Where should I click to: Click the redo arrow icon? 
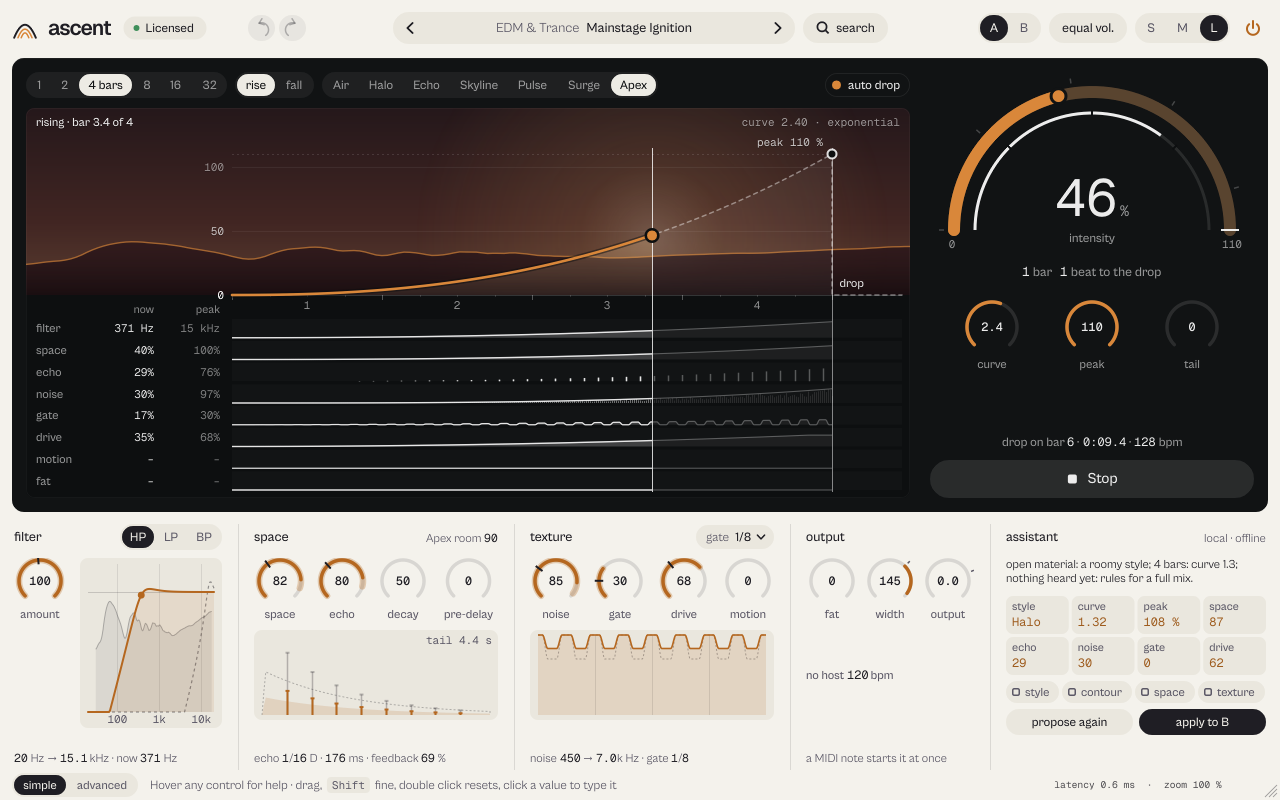point(292,28)
